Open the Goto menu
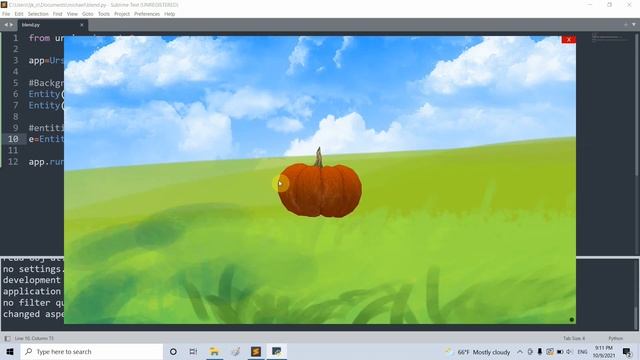 tap(87, 14)
